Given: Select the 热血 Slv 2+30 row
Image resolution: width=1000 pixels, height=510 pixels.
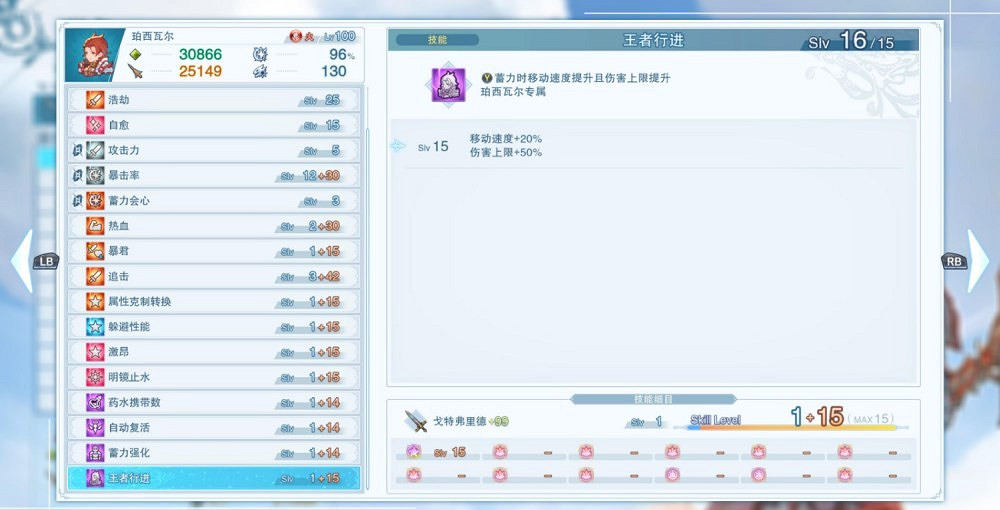Looking at the screenshot, I should tap(214, 226).
